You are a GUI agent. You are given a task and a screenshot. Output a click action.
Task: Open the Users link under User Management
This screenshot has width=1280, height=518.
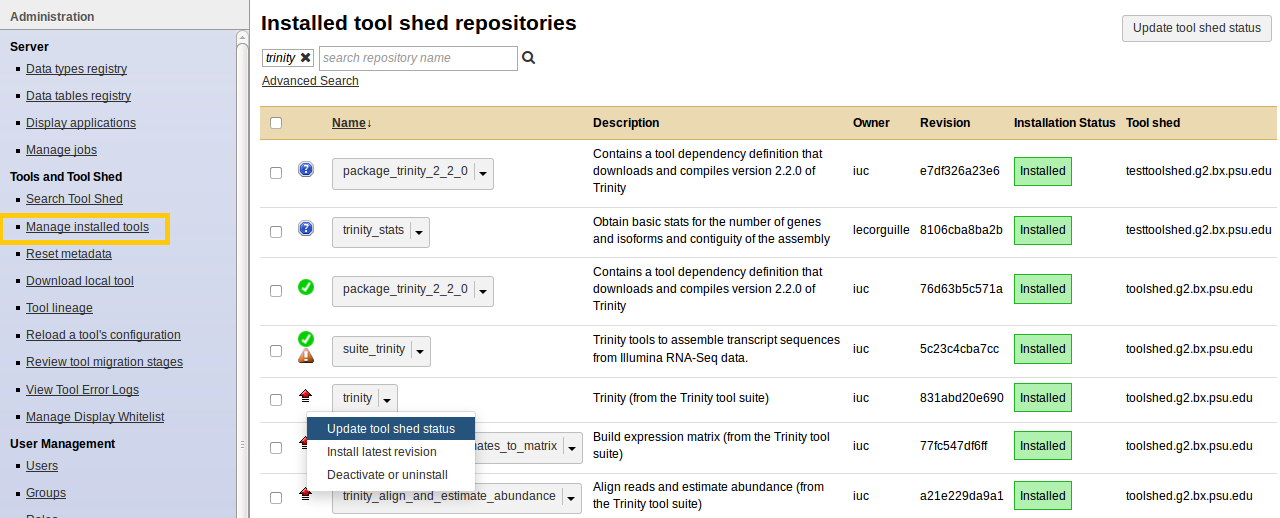[x=42, y=466]
